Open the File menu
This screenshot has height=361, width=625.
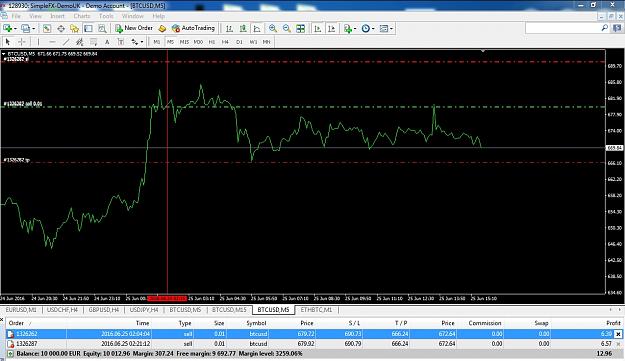point(16,16)
